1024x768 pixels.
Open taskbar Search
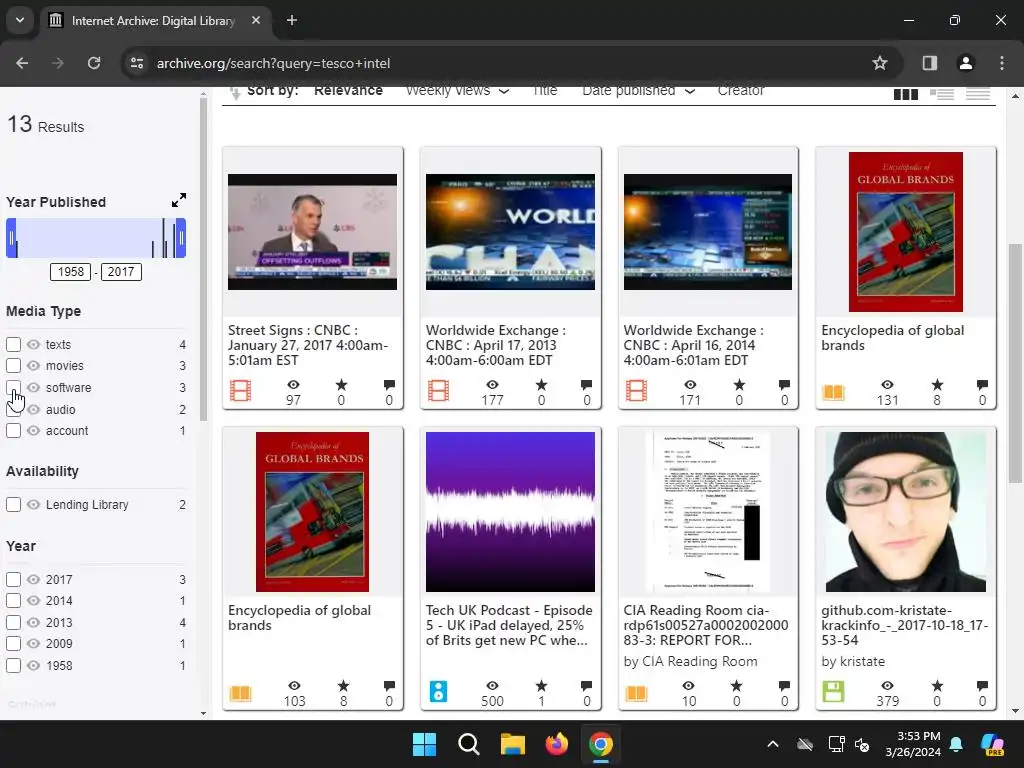click(468, 744)
